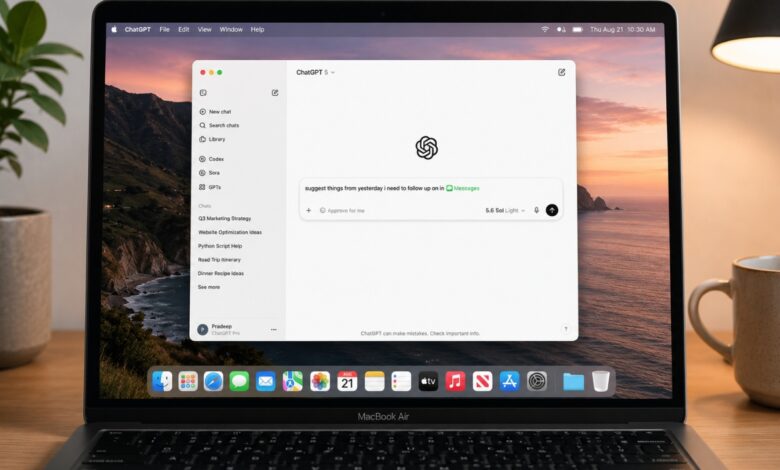Open Finder from the Dock
This screenshot has height=470, width=780.
[162, 381]
